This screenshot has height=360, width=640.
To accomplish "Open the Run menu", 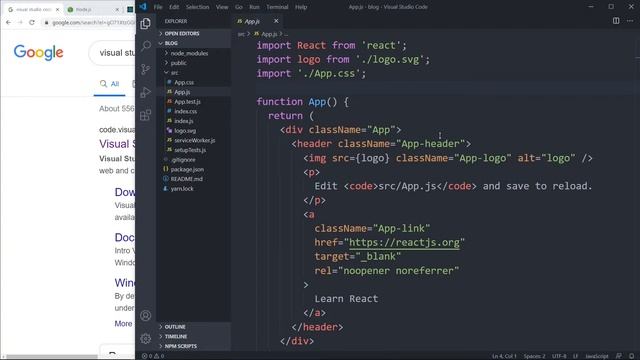I will 254,7.
